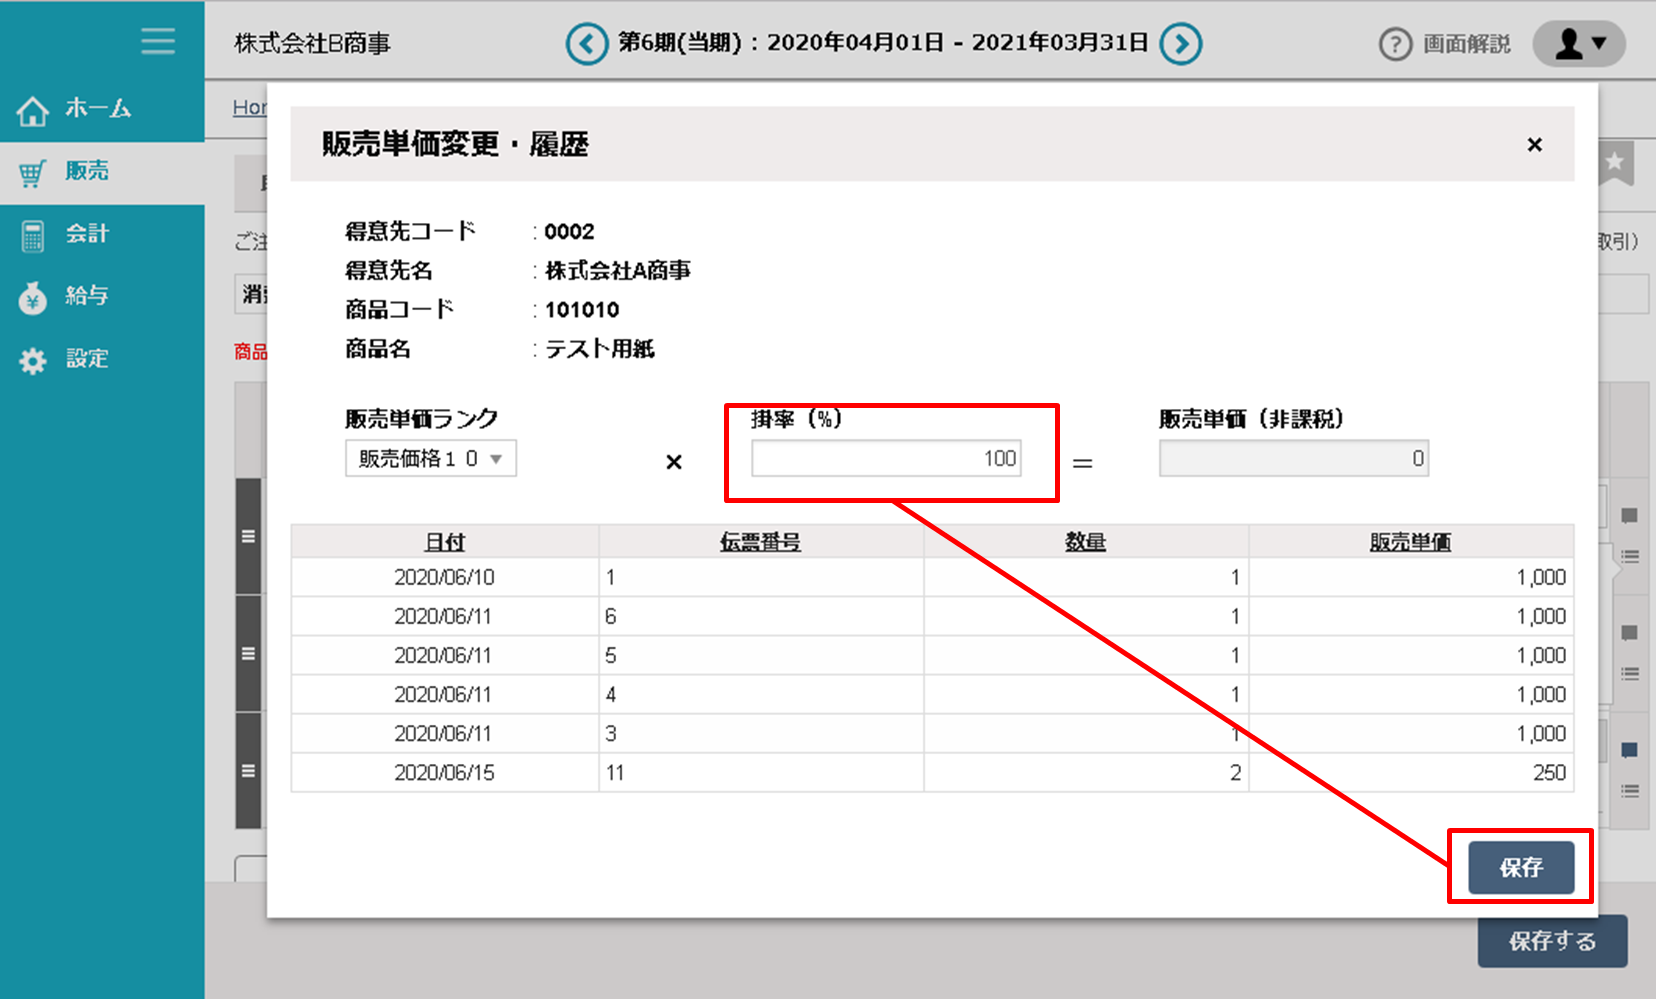Sort table by 伝票番号 column header
This screenshot has height=999, width=1656.
tap(760, 542)
